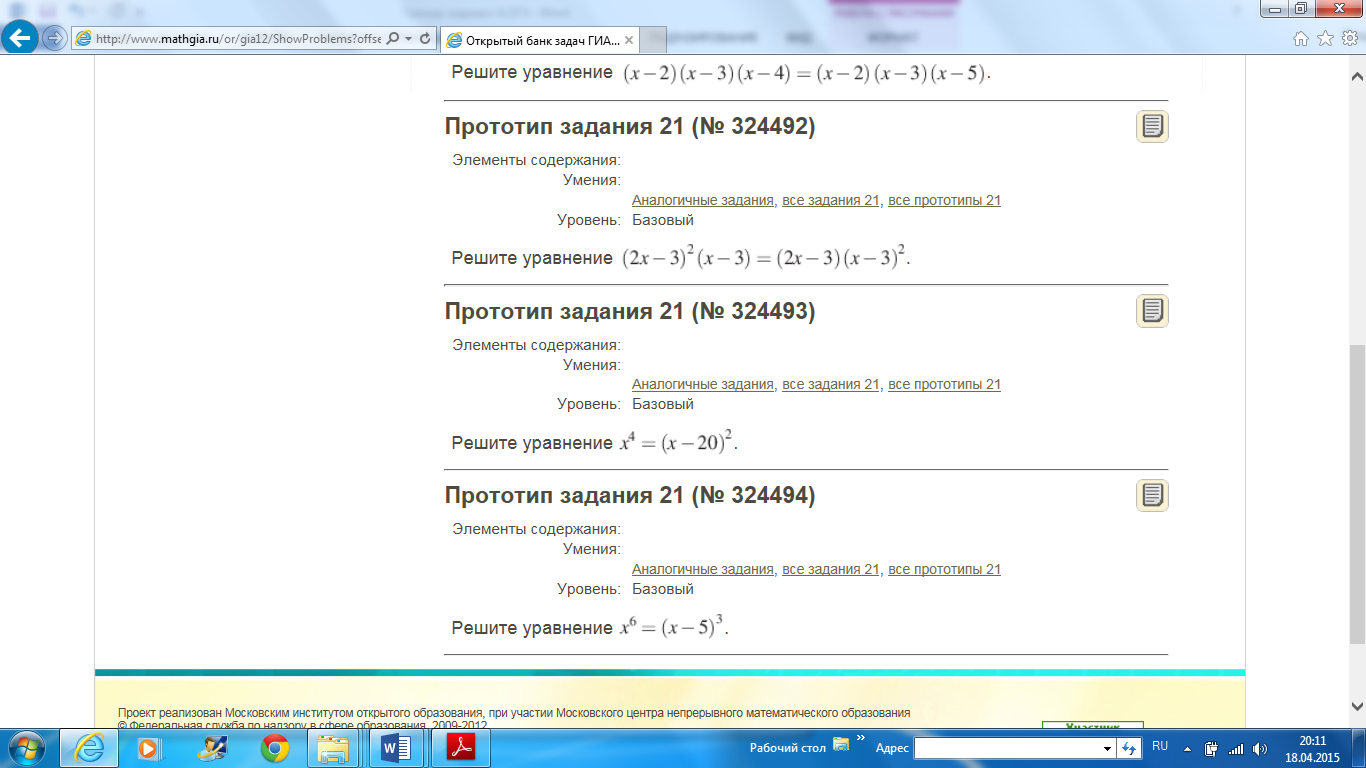This screenshot has height=768, width=1366.
Task: Click the Show desktop strip by the clock
Action: pyautogui.click(x=1359, y=748)
